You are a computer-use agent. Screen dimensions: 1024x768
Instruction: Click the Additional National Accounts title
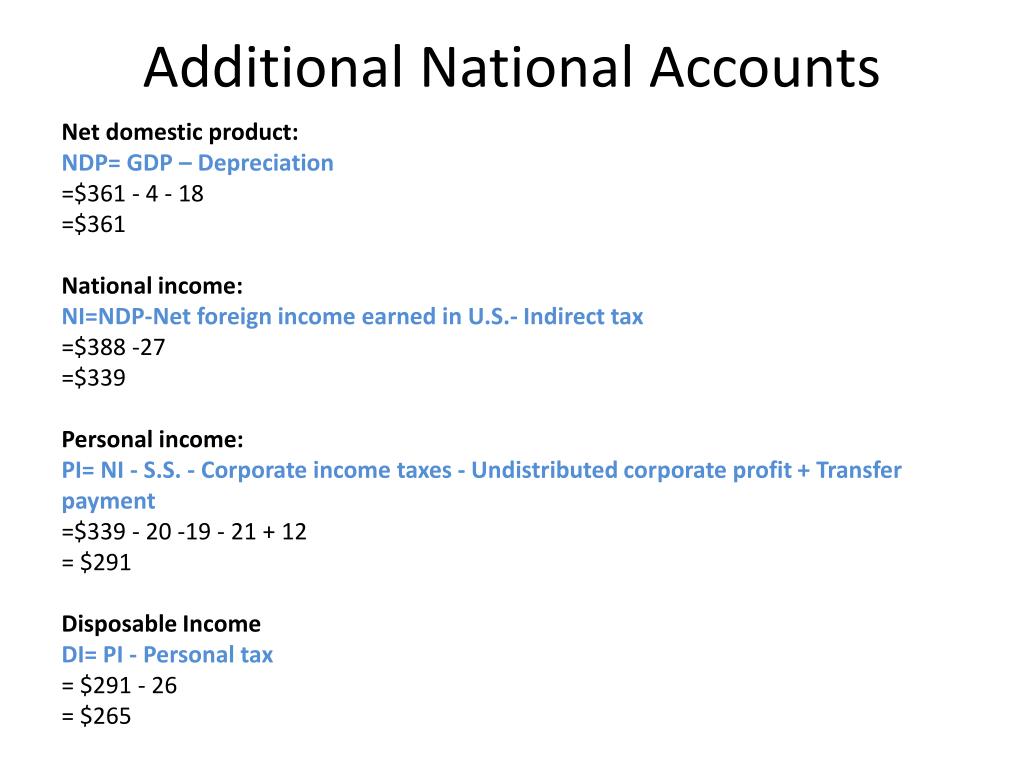point(511,67)
